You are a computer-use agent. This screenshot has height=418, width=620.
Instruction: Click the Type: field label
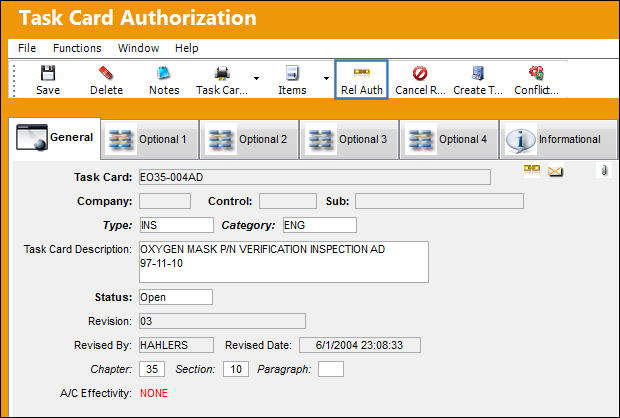pos(117,225)
